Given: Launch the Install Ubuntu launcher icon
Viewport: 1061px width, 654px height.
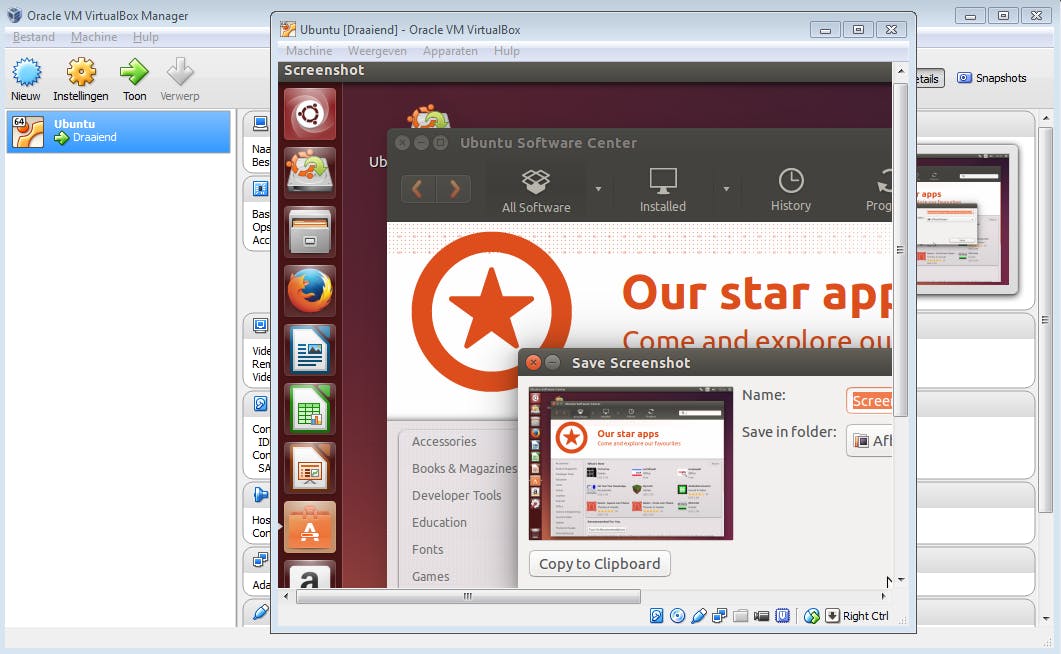Looking at the screenshot, I should pyautogui.click(x=310, y=173).
